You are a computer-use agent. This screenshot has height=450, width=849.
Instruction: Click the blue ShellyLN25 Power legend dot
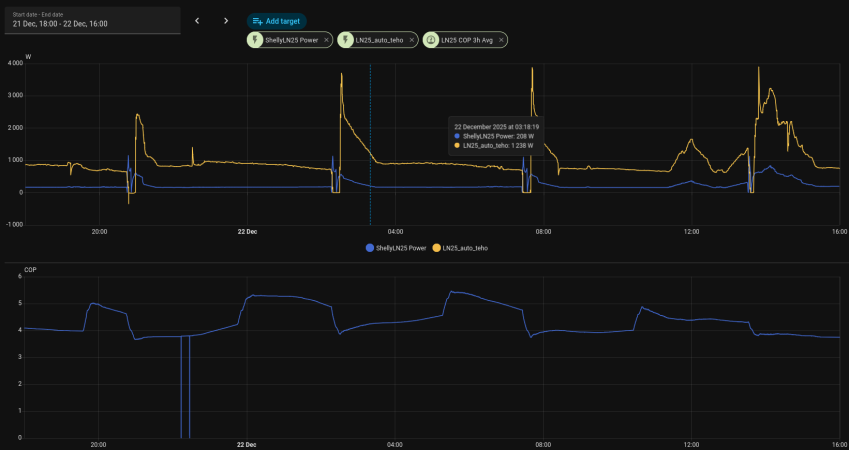[371, 247]
